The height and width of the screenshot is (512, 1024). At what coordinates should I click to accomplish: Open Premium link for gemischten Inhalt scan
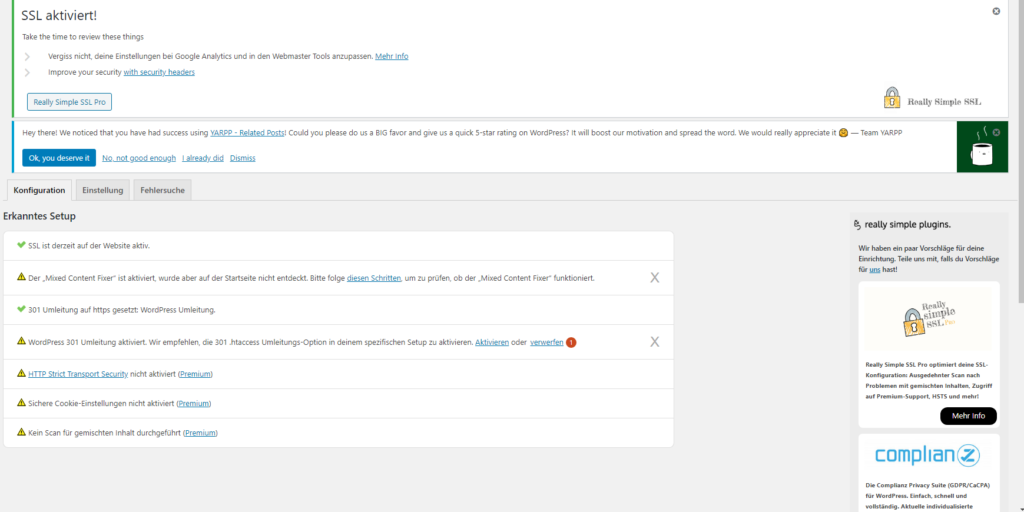(200, 433)
